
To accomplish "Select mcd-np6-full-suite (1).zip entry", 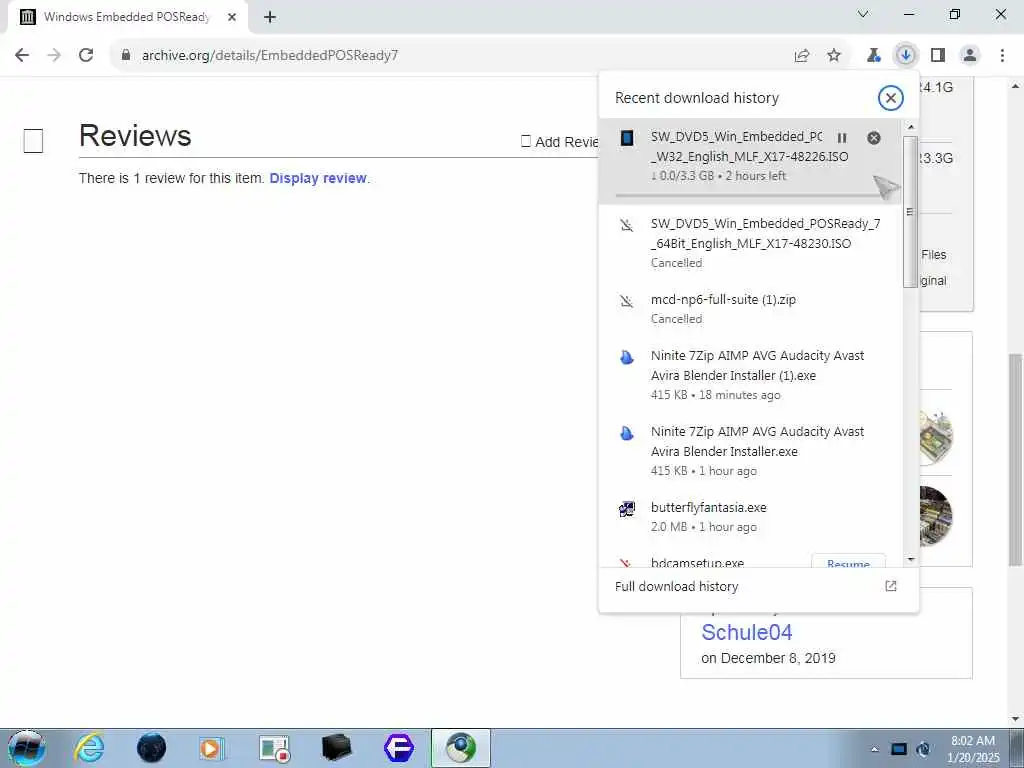I will (x=750, y=308).
